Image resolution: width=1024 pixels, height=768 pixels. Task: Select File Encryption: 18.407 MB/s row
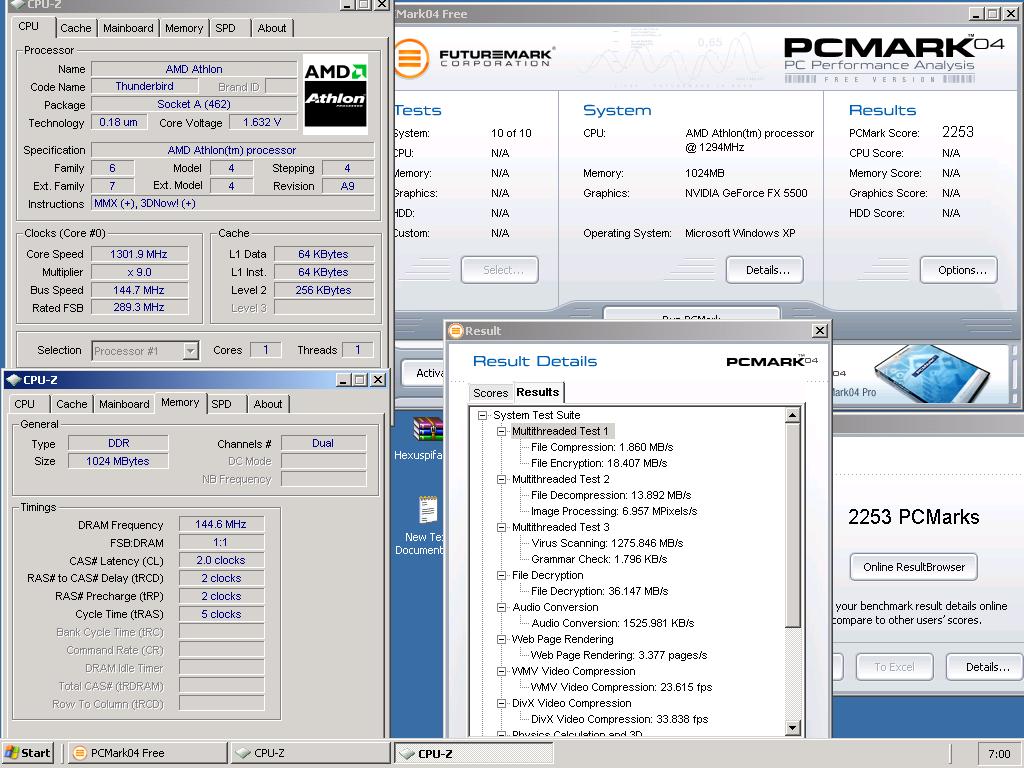599,463
